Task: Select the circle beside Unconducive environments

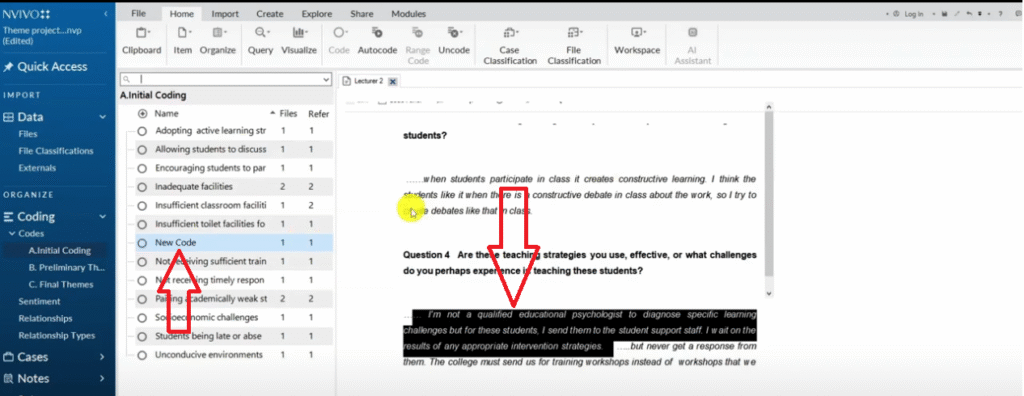Action: (x=142, y=355)
